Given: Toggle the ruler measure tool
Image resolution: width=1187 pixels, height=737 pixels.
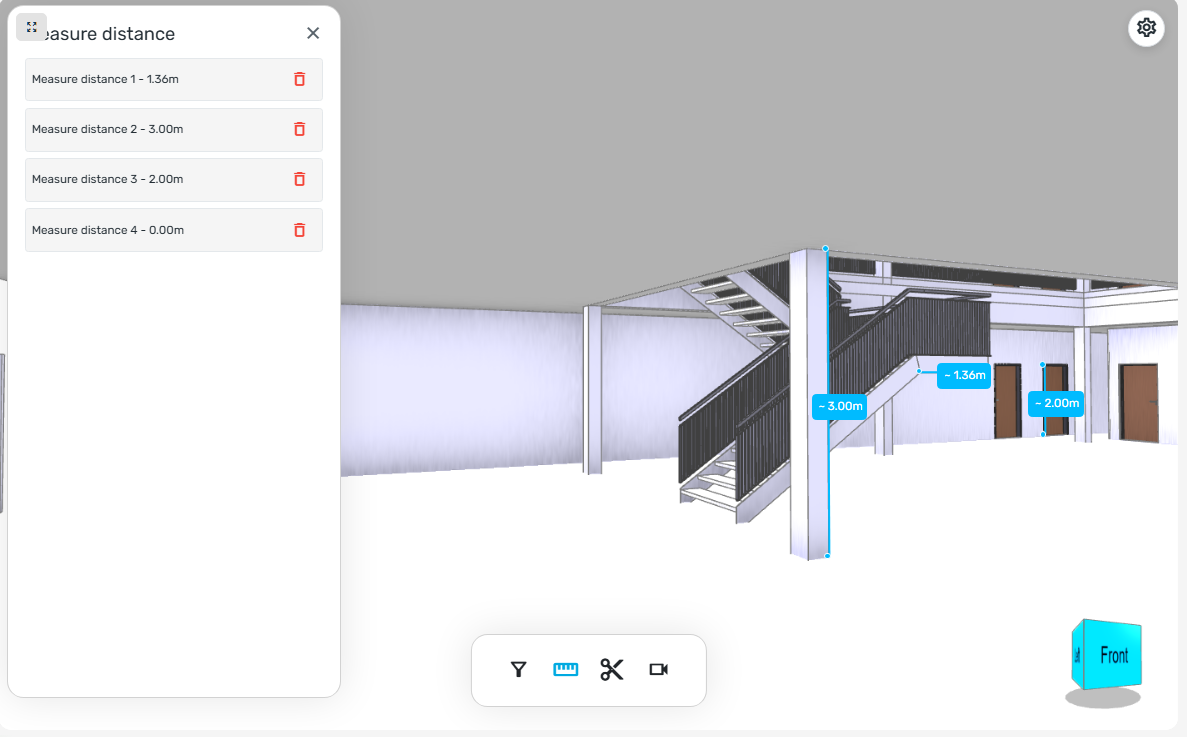Looking at the screenshot, I should pos(565,670).
